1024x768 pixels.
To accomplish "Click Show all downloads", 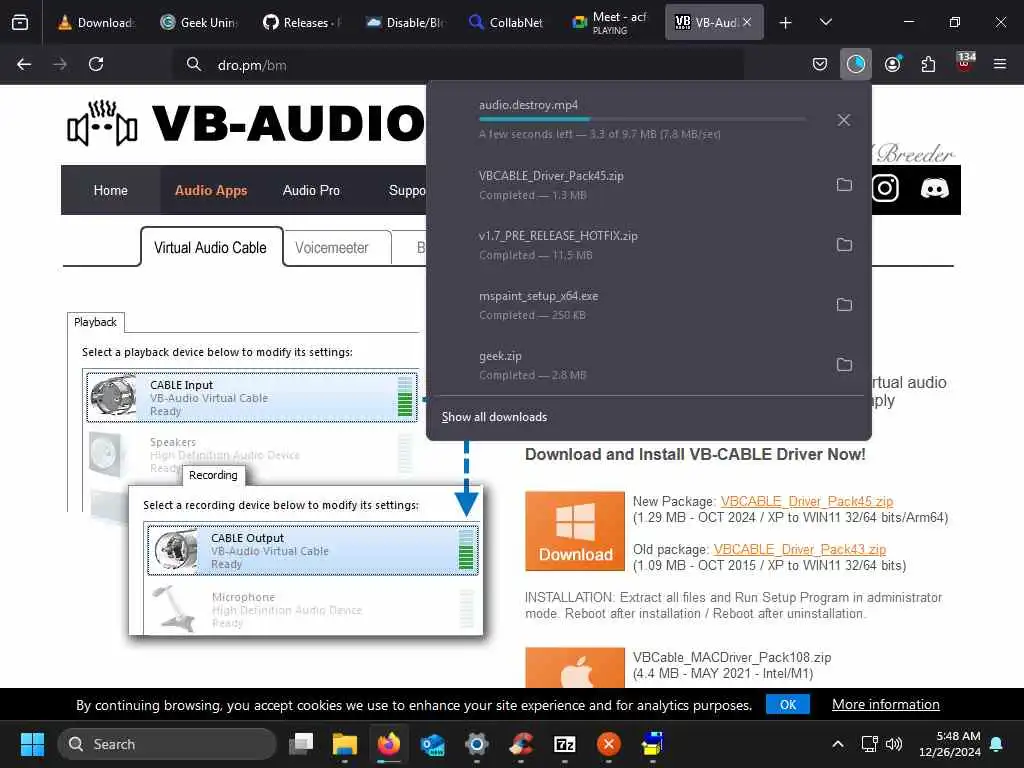I will click(x=494, y=417).
